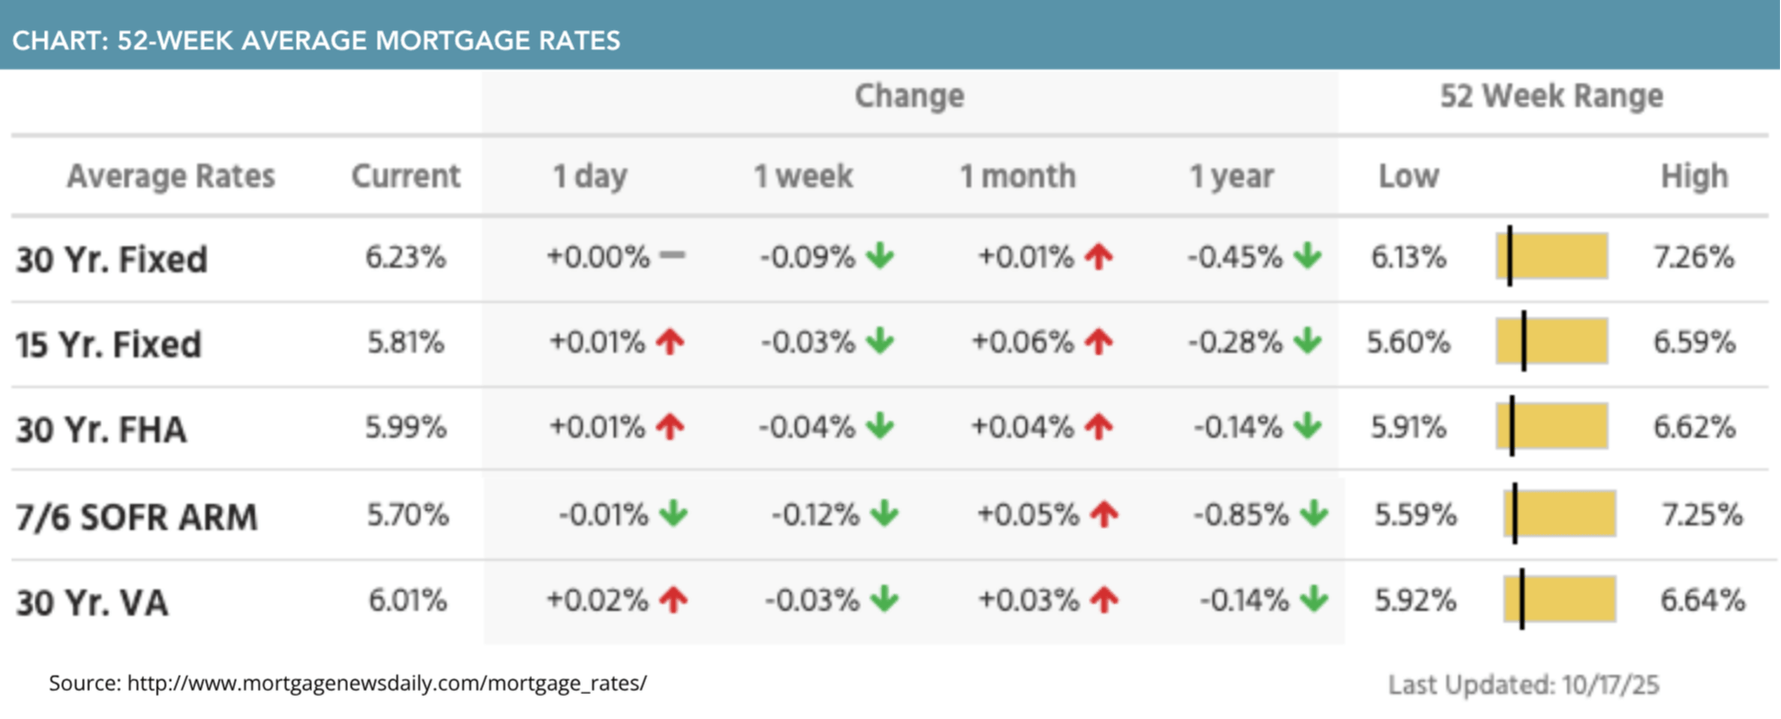Click the 30 Yr. VA 1 day red up arrow
The image size is (1781, 719).
point(674,600)
